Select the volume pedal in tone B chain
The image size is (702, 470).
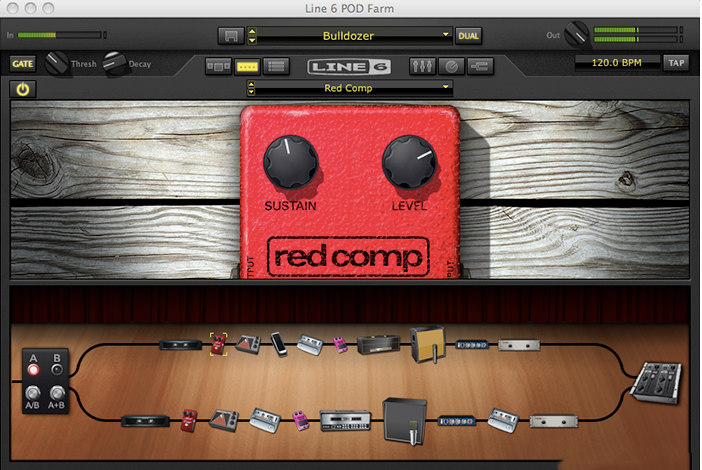click(x=224, y=420)
